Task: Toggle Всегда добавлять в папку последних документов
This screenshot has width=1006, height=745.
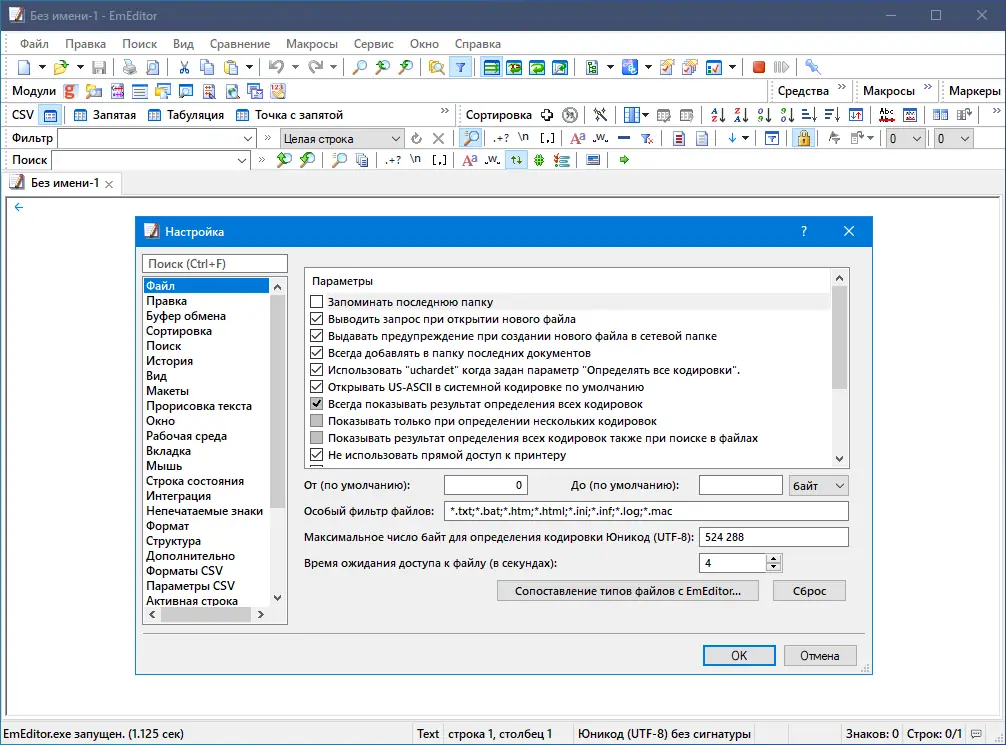Action: [x=316, y=353]
